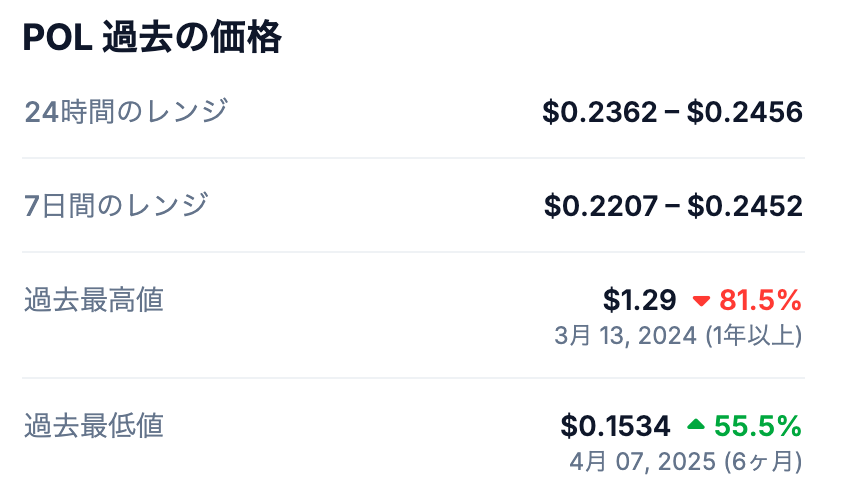Click the POL 過去の価格 heading
The image size is (852, 502).
pyautogui.click(x=152, y=38)
